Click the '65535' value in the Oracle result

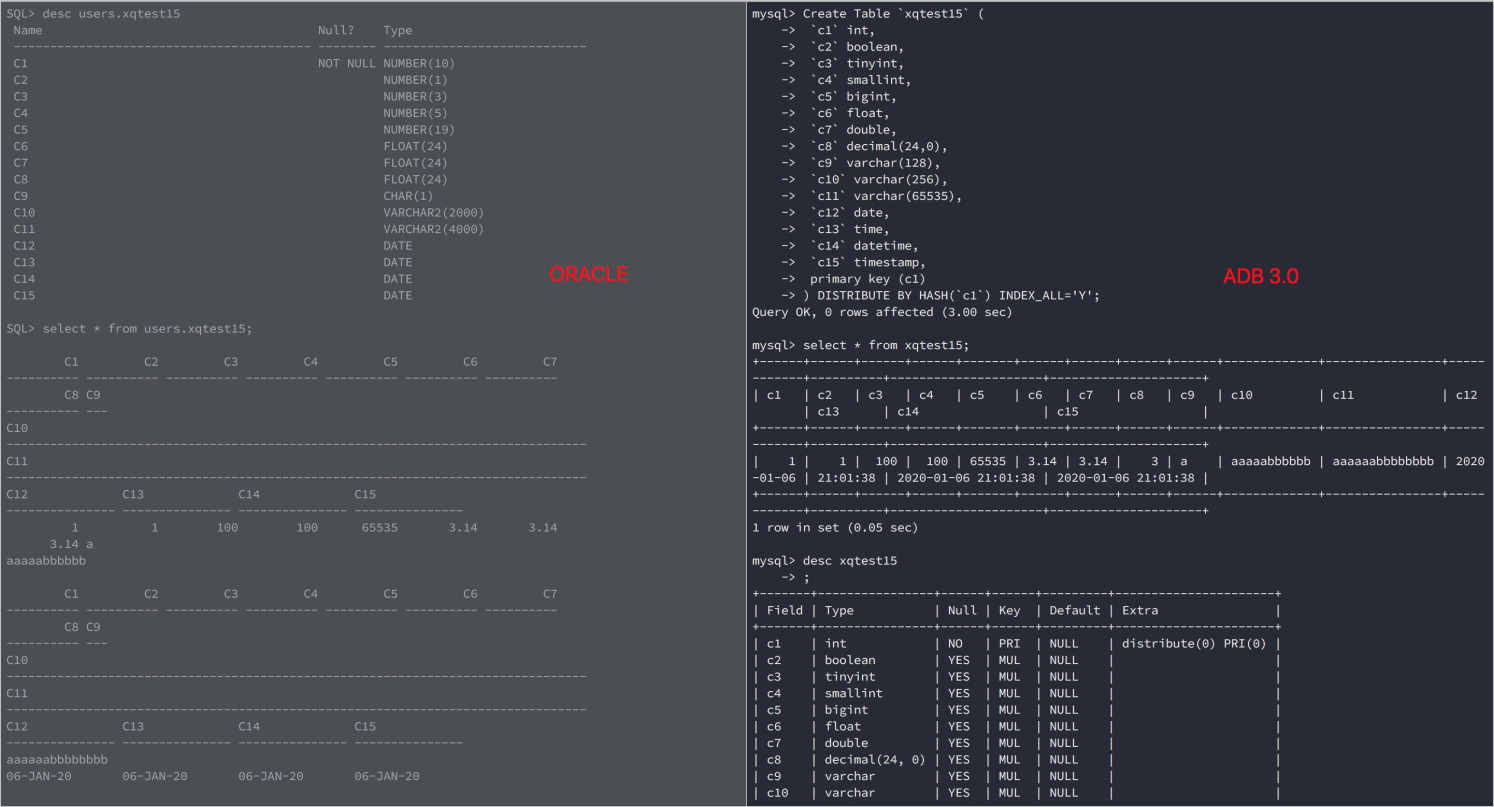[379, 527]
